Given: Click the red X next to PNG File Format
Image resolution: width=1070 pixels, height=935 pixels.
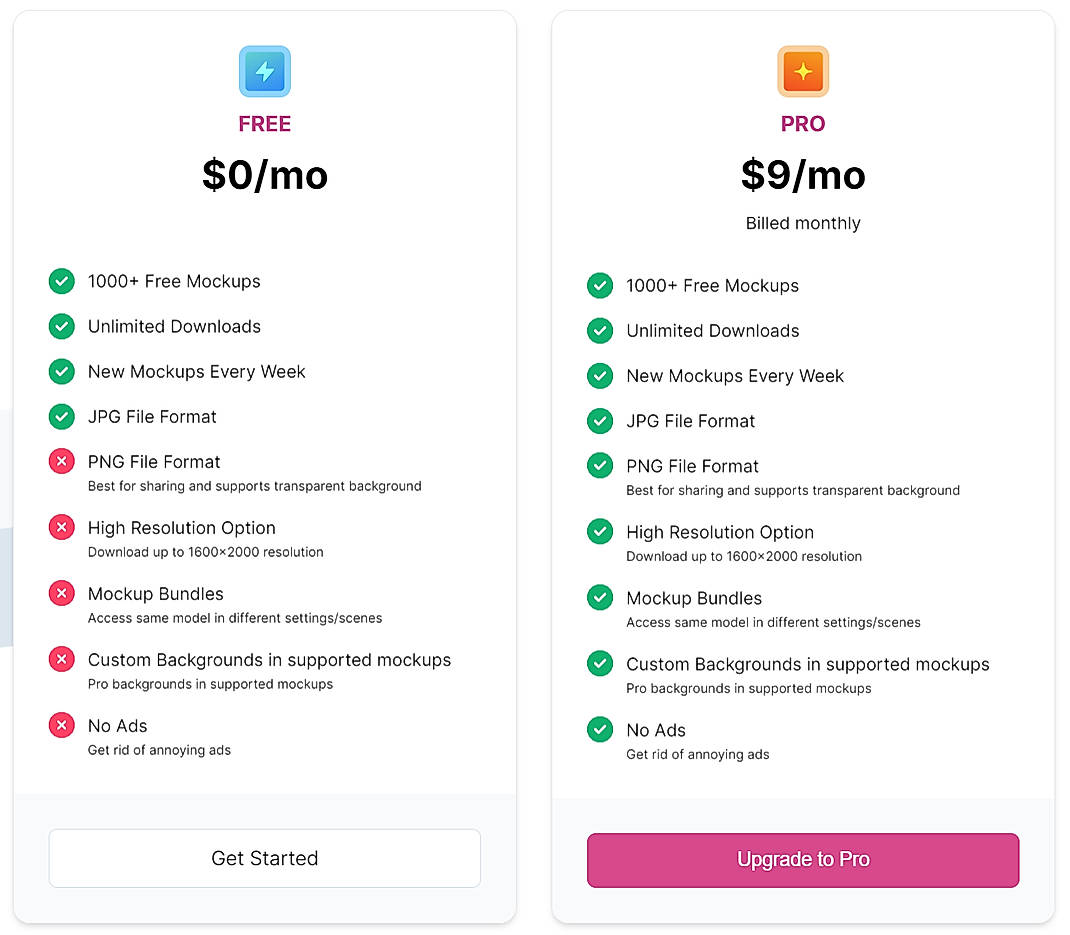Looking at the screenshot, I should click(x=61, y=461).
